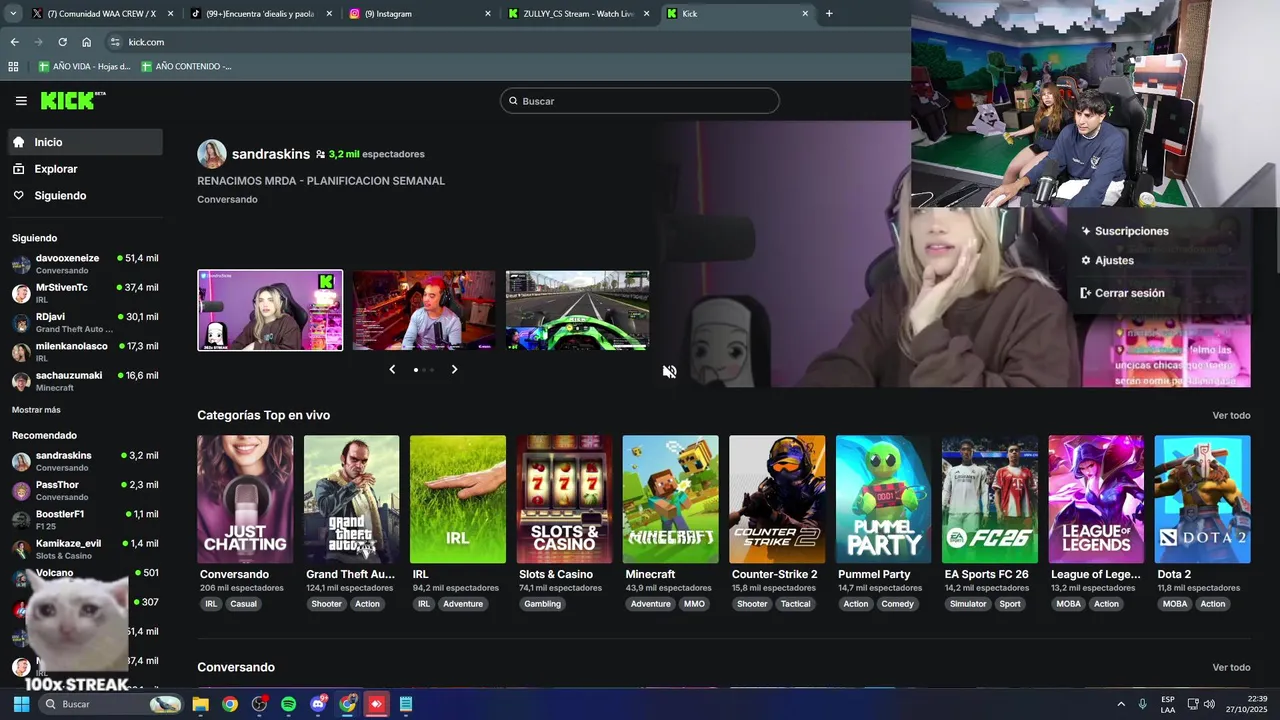
Task: Click the Simulator tag under EA Sports FC 26
Action: 968,604
